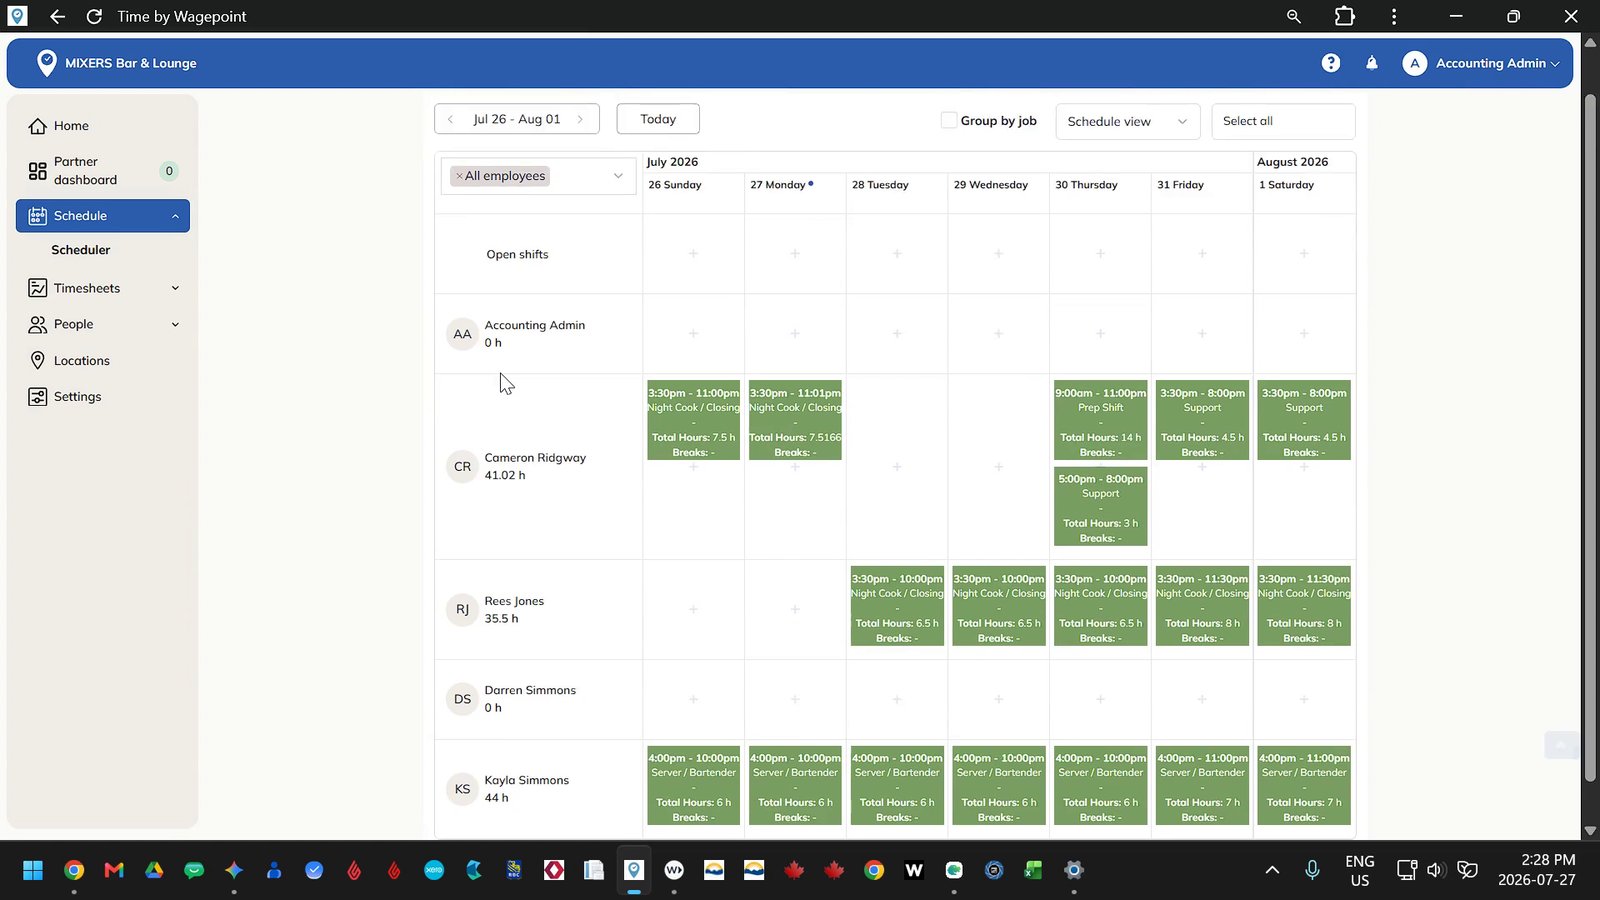Open the three-dot browser menu
1600x900 pixels.
point(1394,16)
